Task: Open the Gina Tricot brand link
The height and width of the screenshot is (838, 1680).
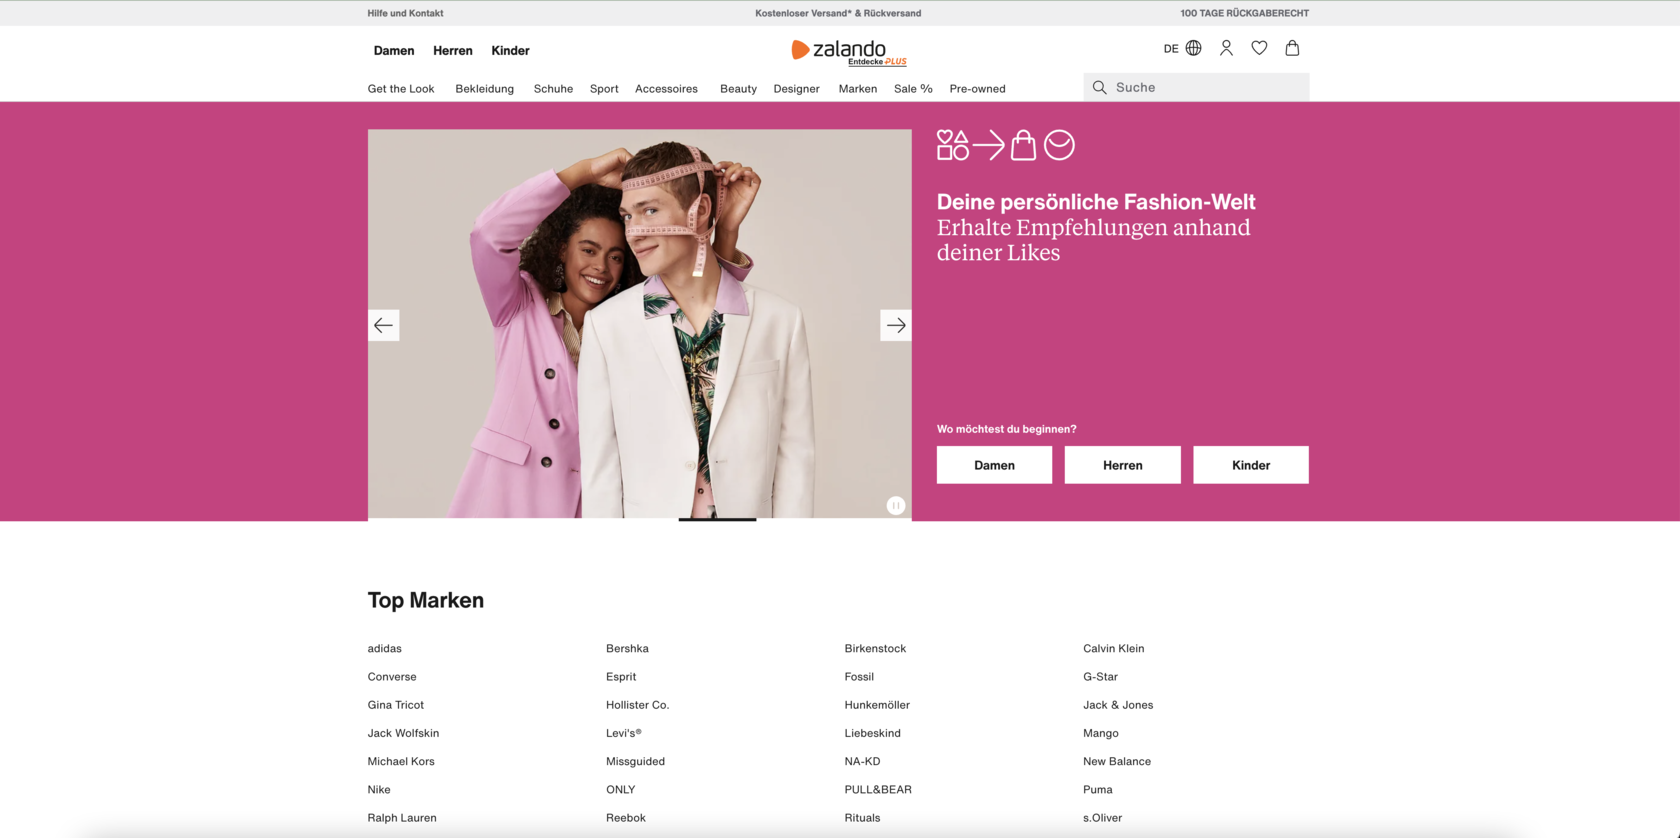Action: tap(396, 705)
